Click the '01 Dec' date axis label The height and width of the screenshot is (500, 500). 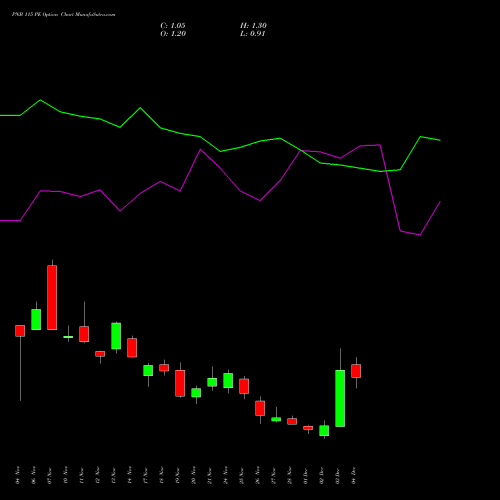(x=306, y=475)
